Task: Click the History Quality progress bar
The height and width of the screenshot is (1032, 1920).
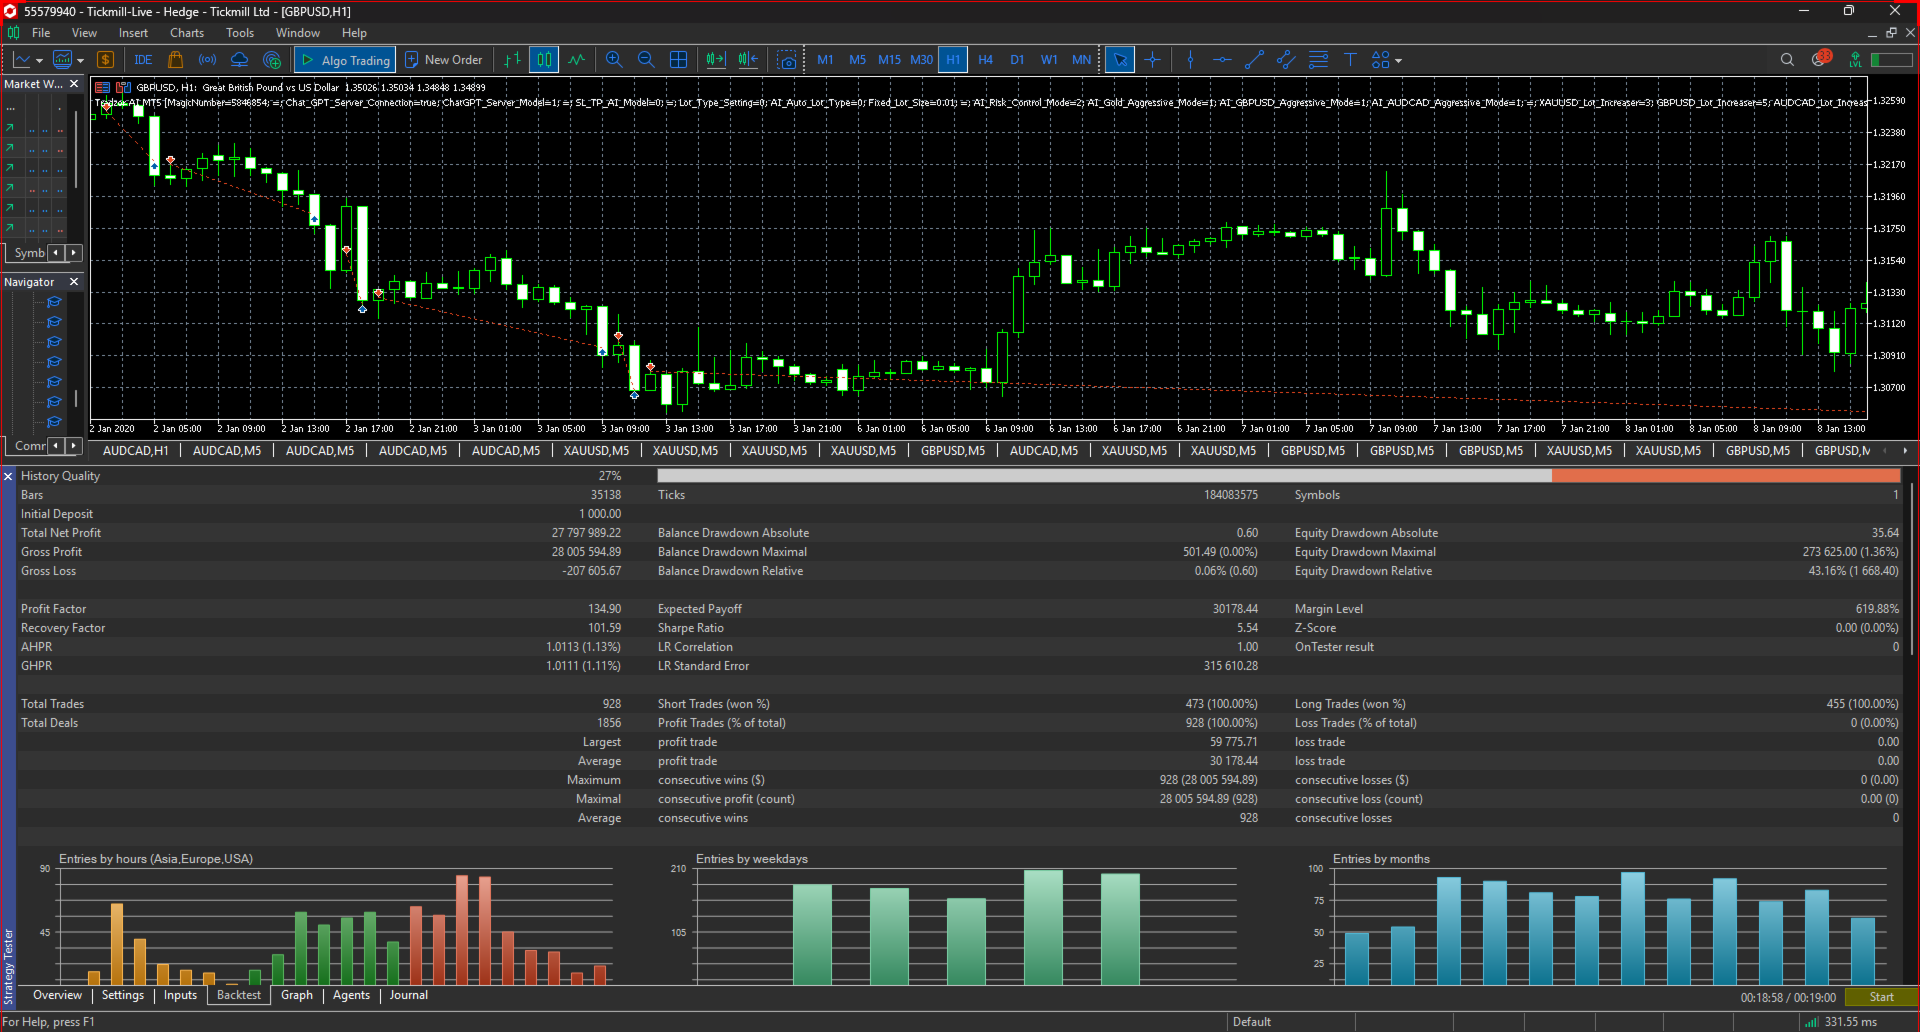Action: tap(1278, 476)
